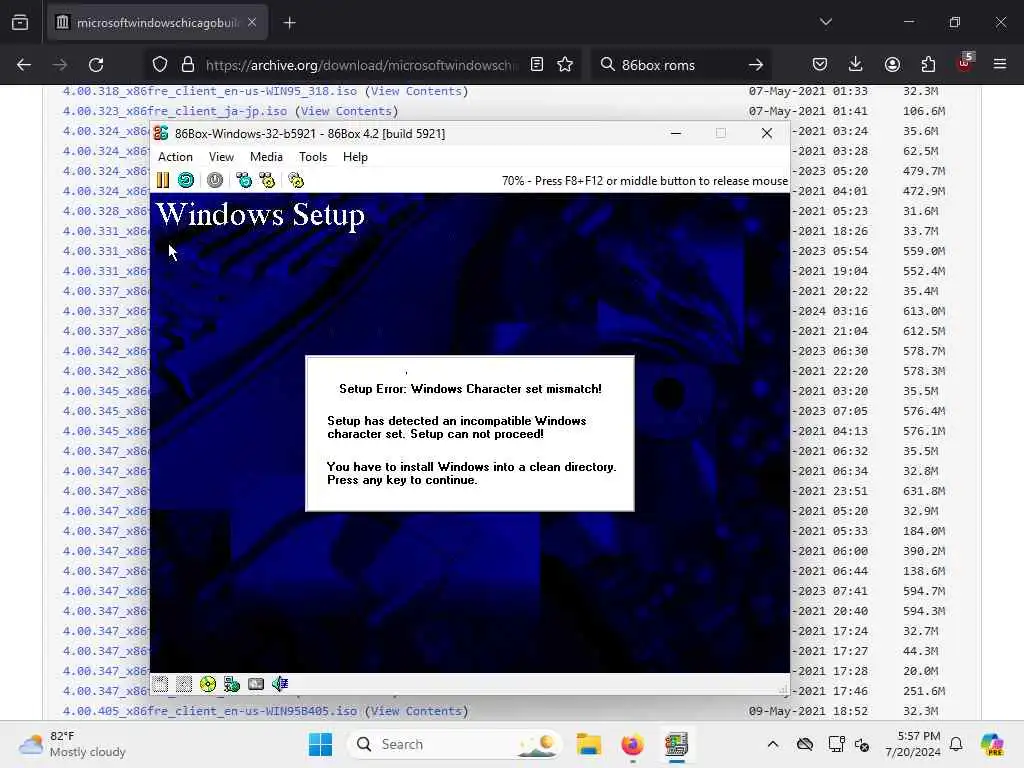Open File Explorer from taskbar
The image size is (1024, 768).
(x=588, y=744)
